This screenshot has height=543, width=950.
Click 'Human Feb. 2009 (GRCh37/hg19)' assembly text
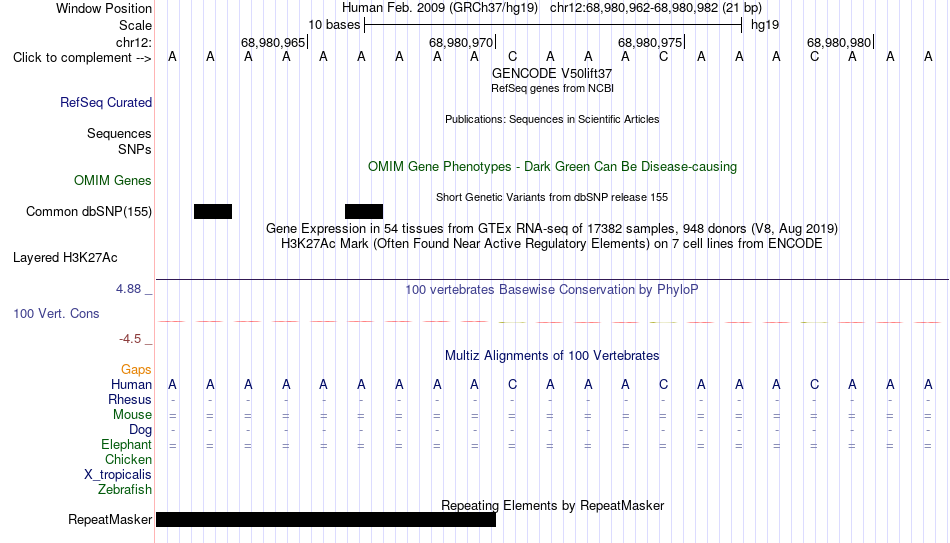pyautogui.click(x=440, y=8)
